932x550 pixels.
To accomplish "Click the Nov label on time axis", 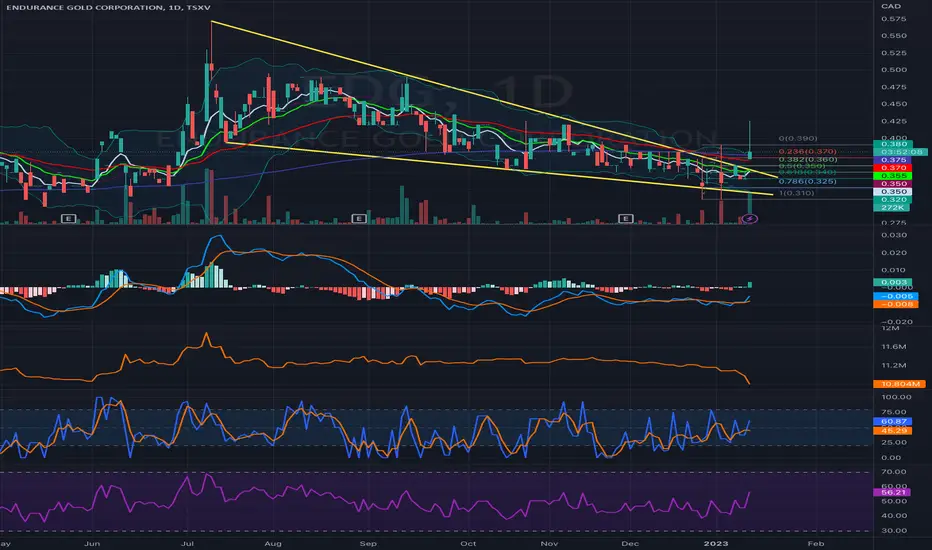I will point(549,543).
